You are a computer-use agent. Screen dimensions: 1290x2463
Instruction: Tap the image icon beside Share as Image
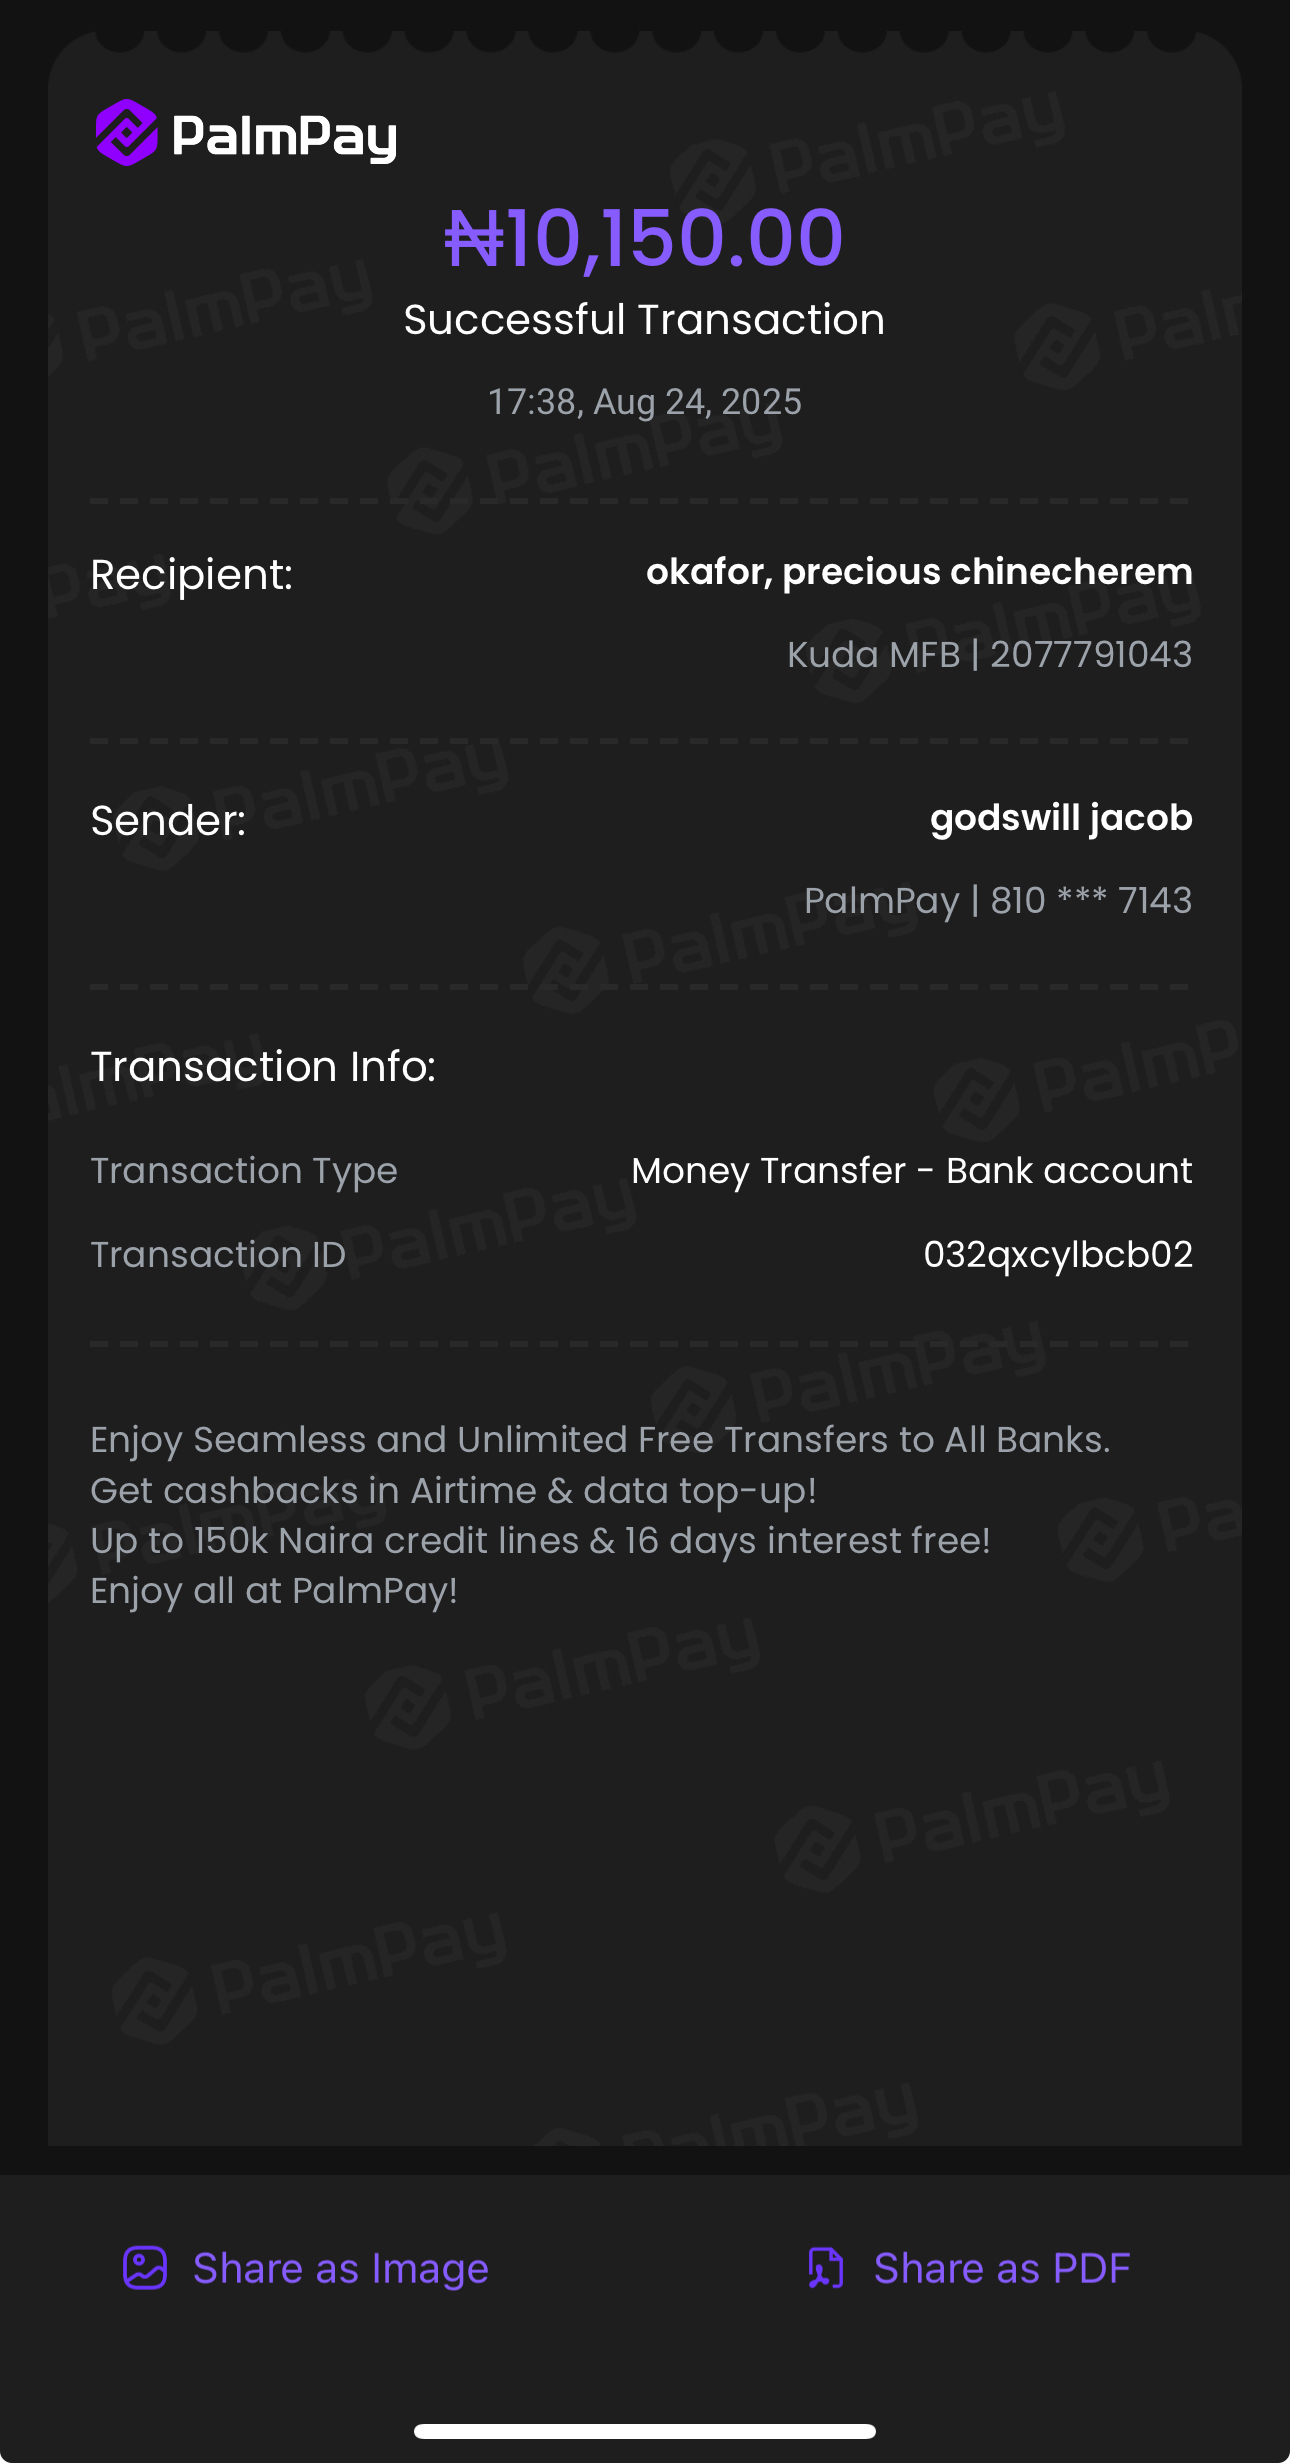(145, 2267)
